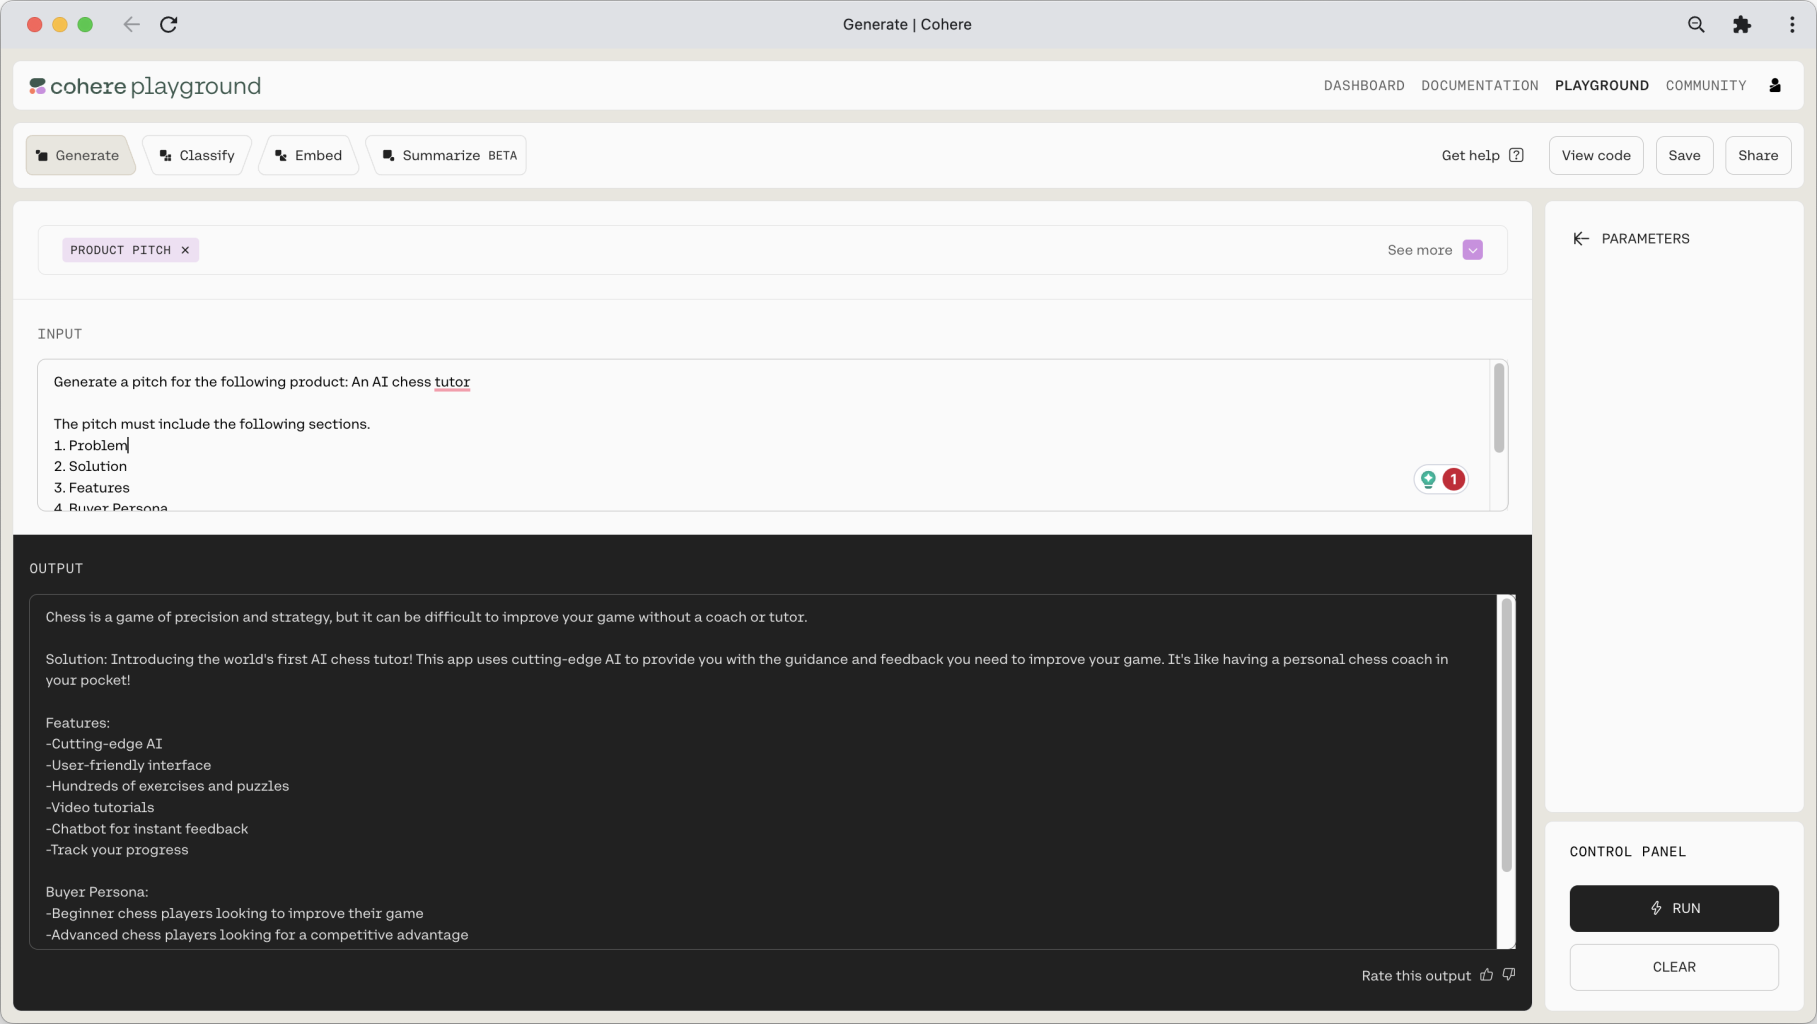Open the user profile icon
Viewport: 1817px width, 1024px height.
(1775, 86)
